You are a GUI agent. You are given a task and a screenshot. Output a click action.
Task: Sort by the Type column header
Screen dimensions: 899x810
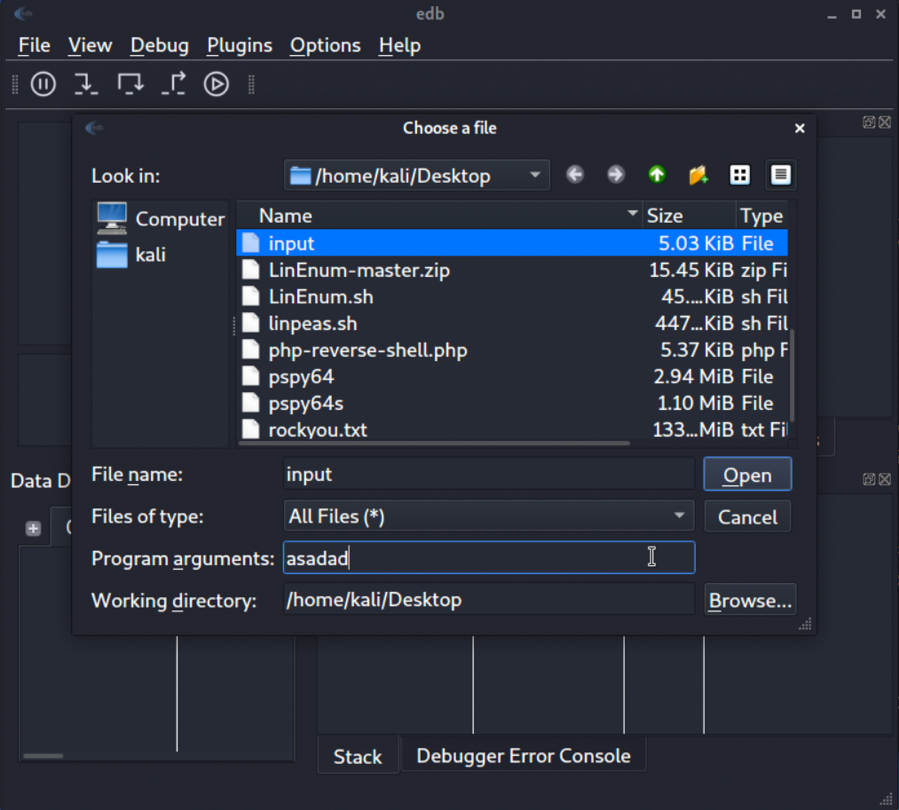pyautogui.click(x=762, y=216)
